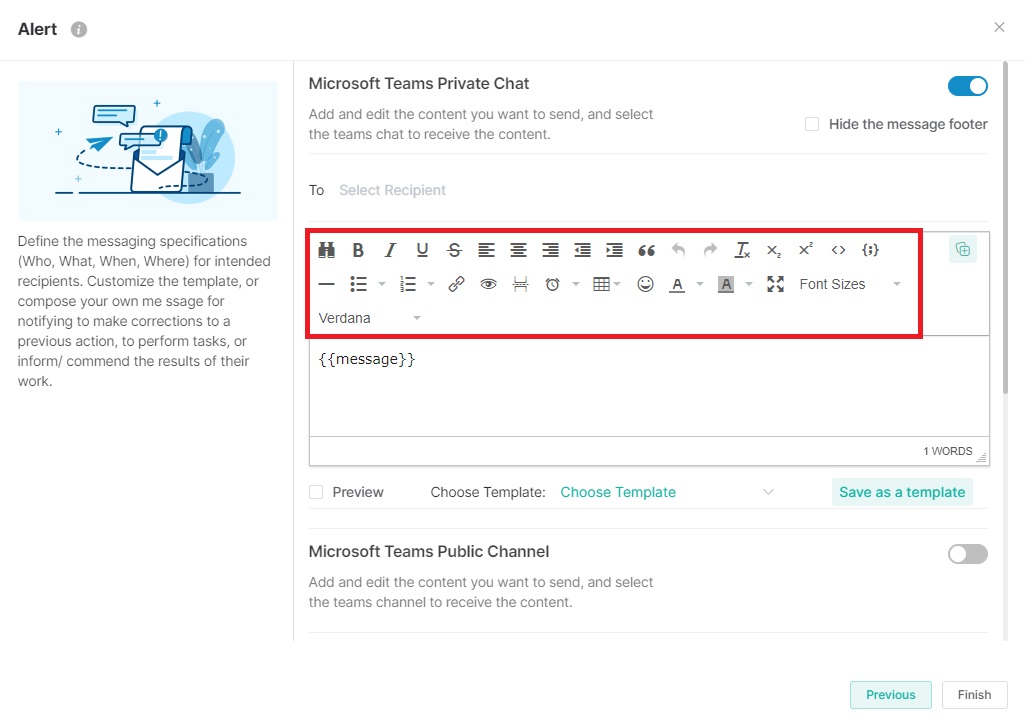Open the emoticons picker
The image size is (1025, 728).
(646, 284)
